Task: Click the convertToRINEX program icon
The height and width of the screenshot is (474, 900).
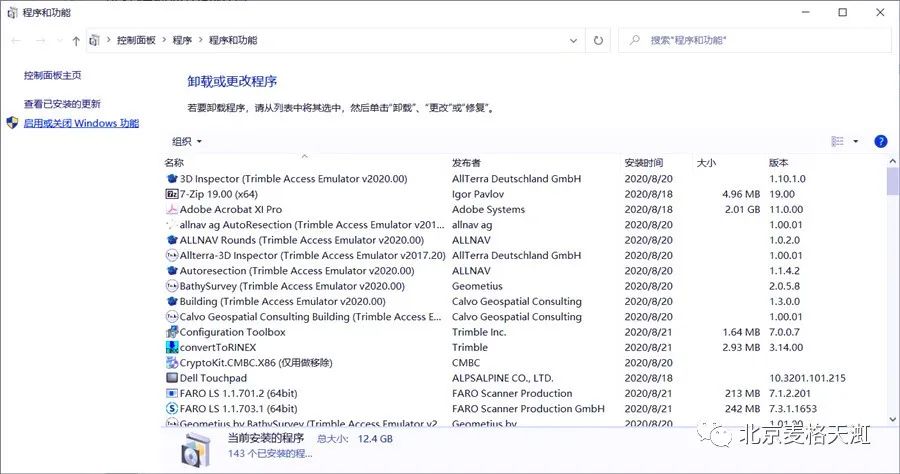Action: click(x=172, y=347)
